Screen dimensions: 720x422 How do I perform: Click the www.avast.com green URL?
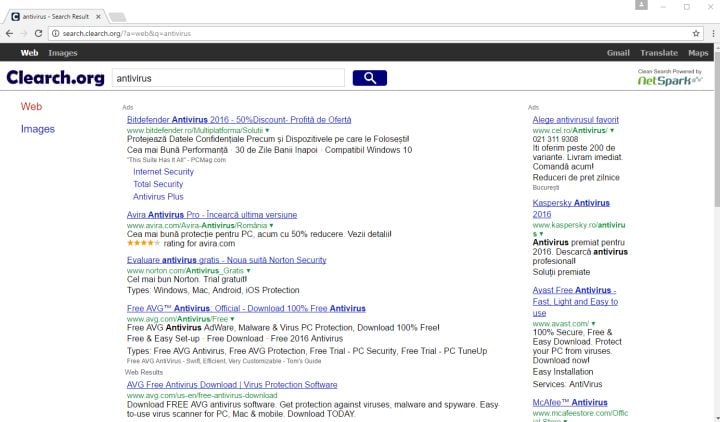(x=561, y=324)
